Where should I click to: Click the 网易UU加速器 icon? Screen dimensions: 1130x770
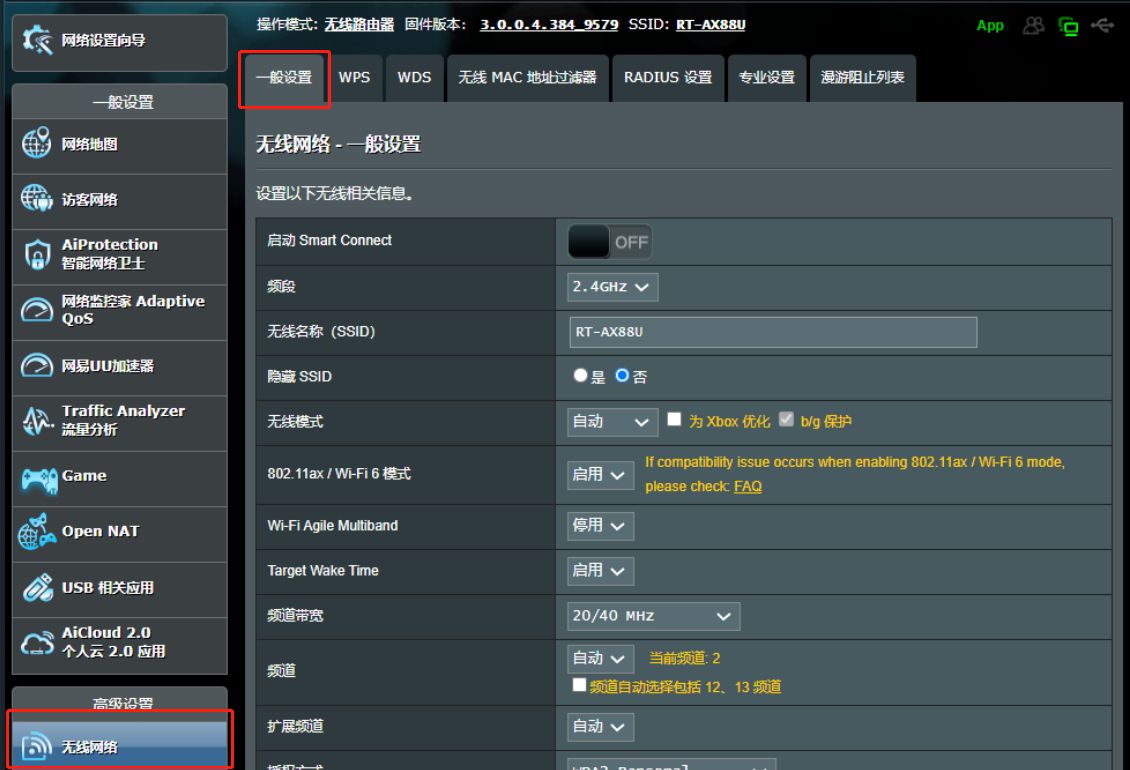pyautogui.click(x=37, y=366)
